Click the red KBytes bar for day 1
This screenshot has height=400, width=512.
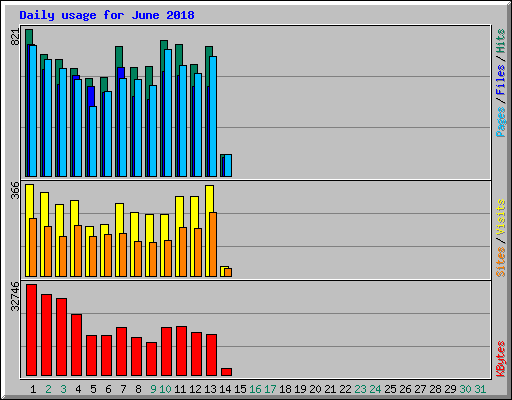(32, 330)
